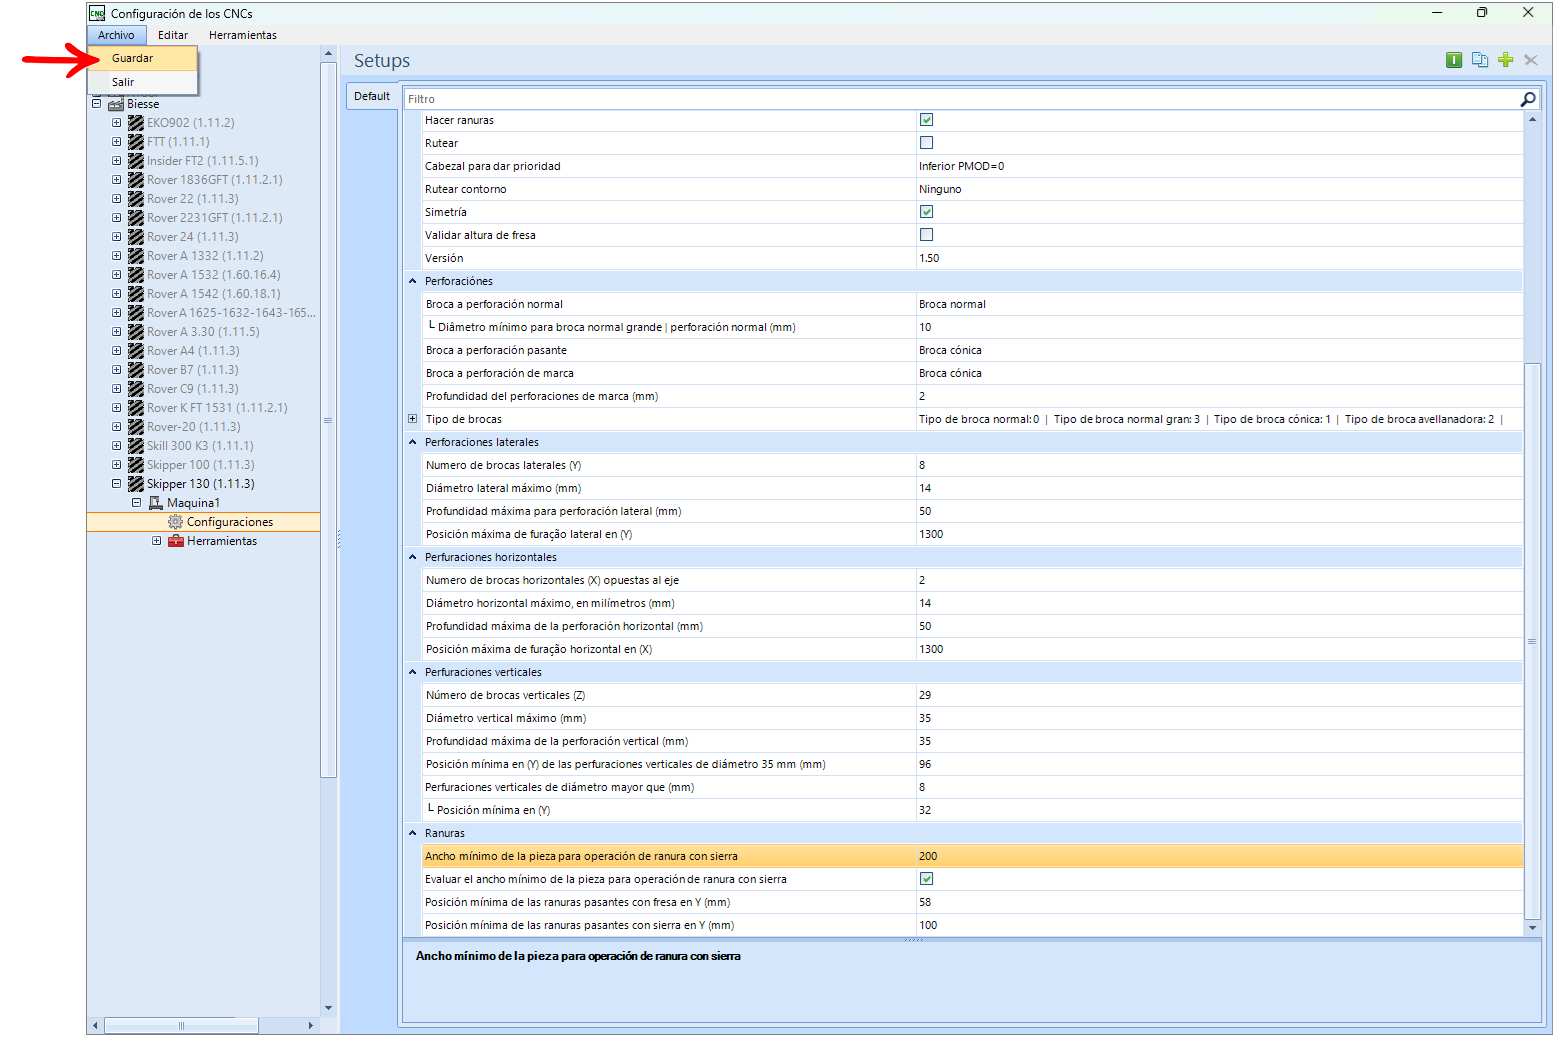This screenshot has height=1044, width=1554.
Task: Click Broca a perforación normal value
Action: (1219, 304)
